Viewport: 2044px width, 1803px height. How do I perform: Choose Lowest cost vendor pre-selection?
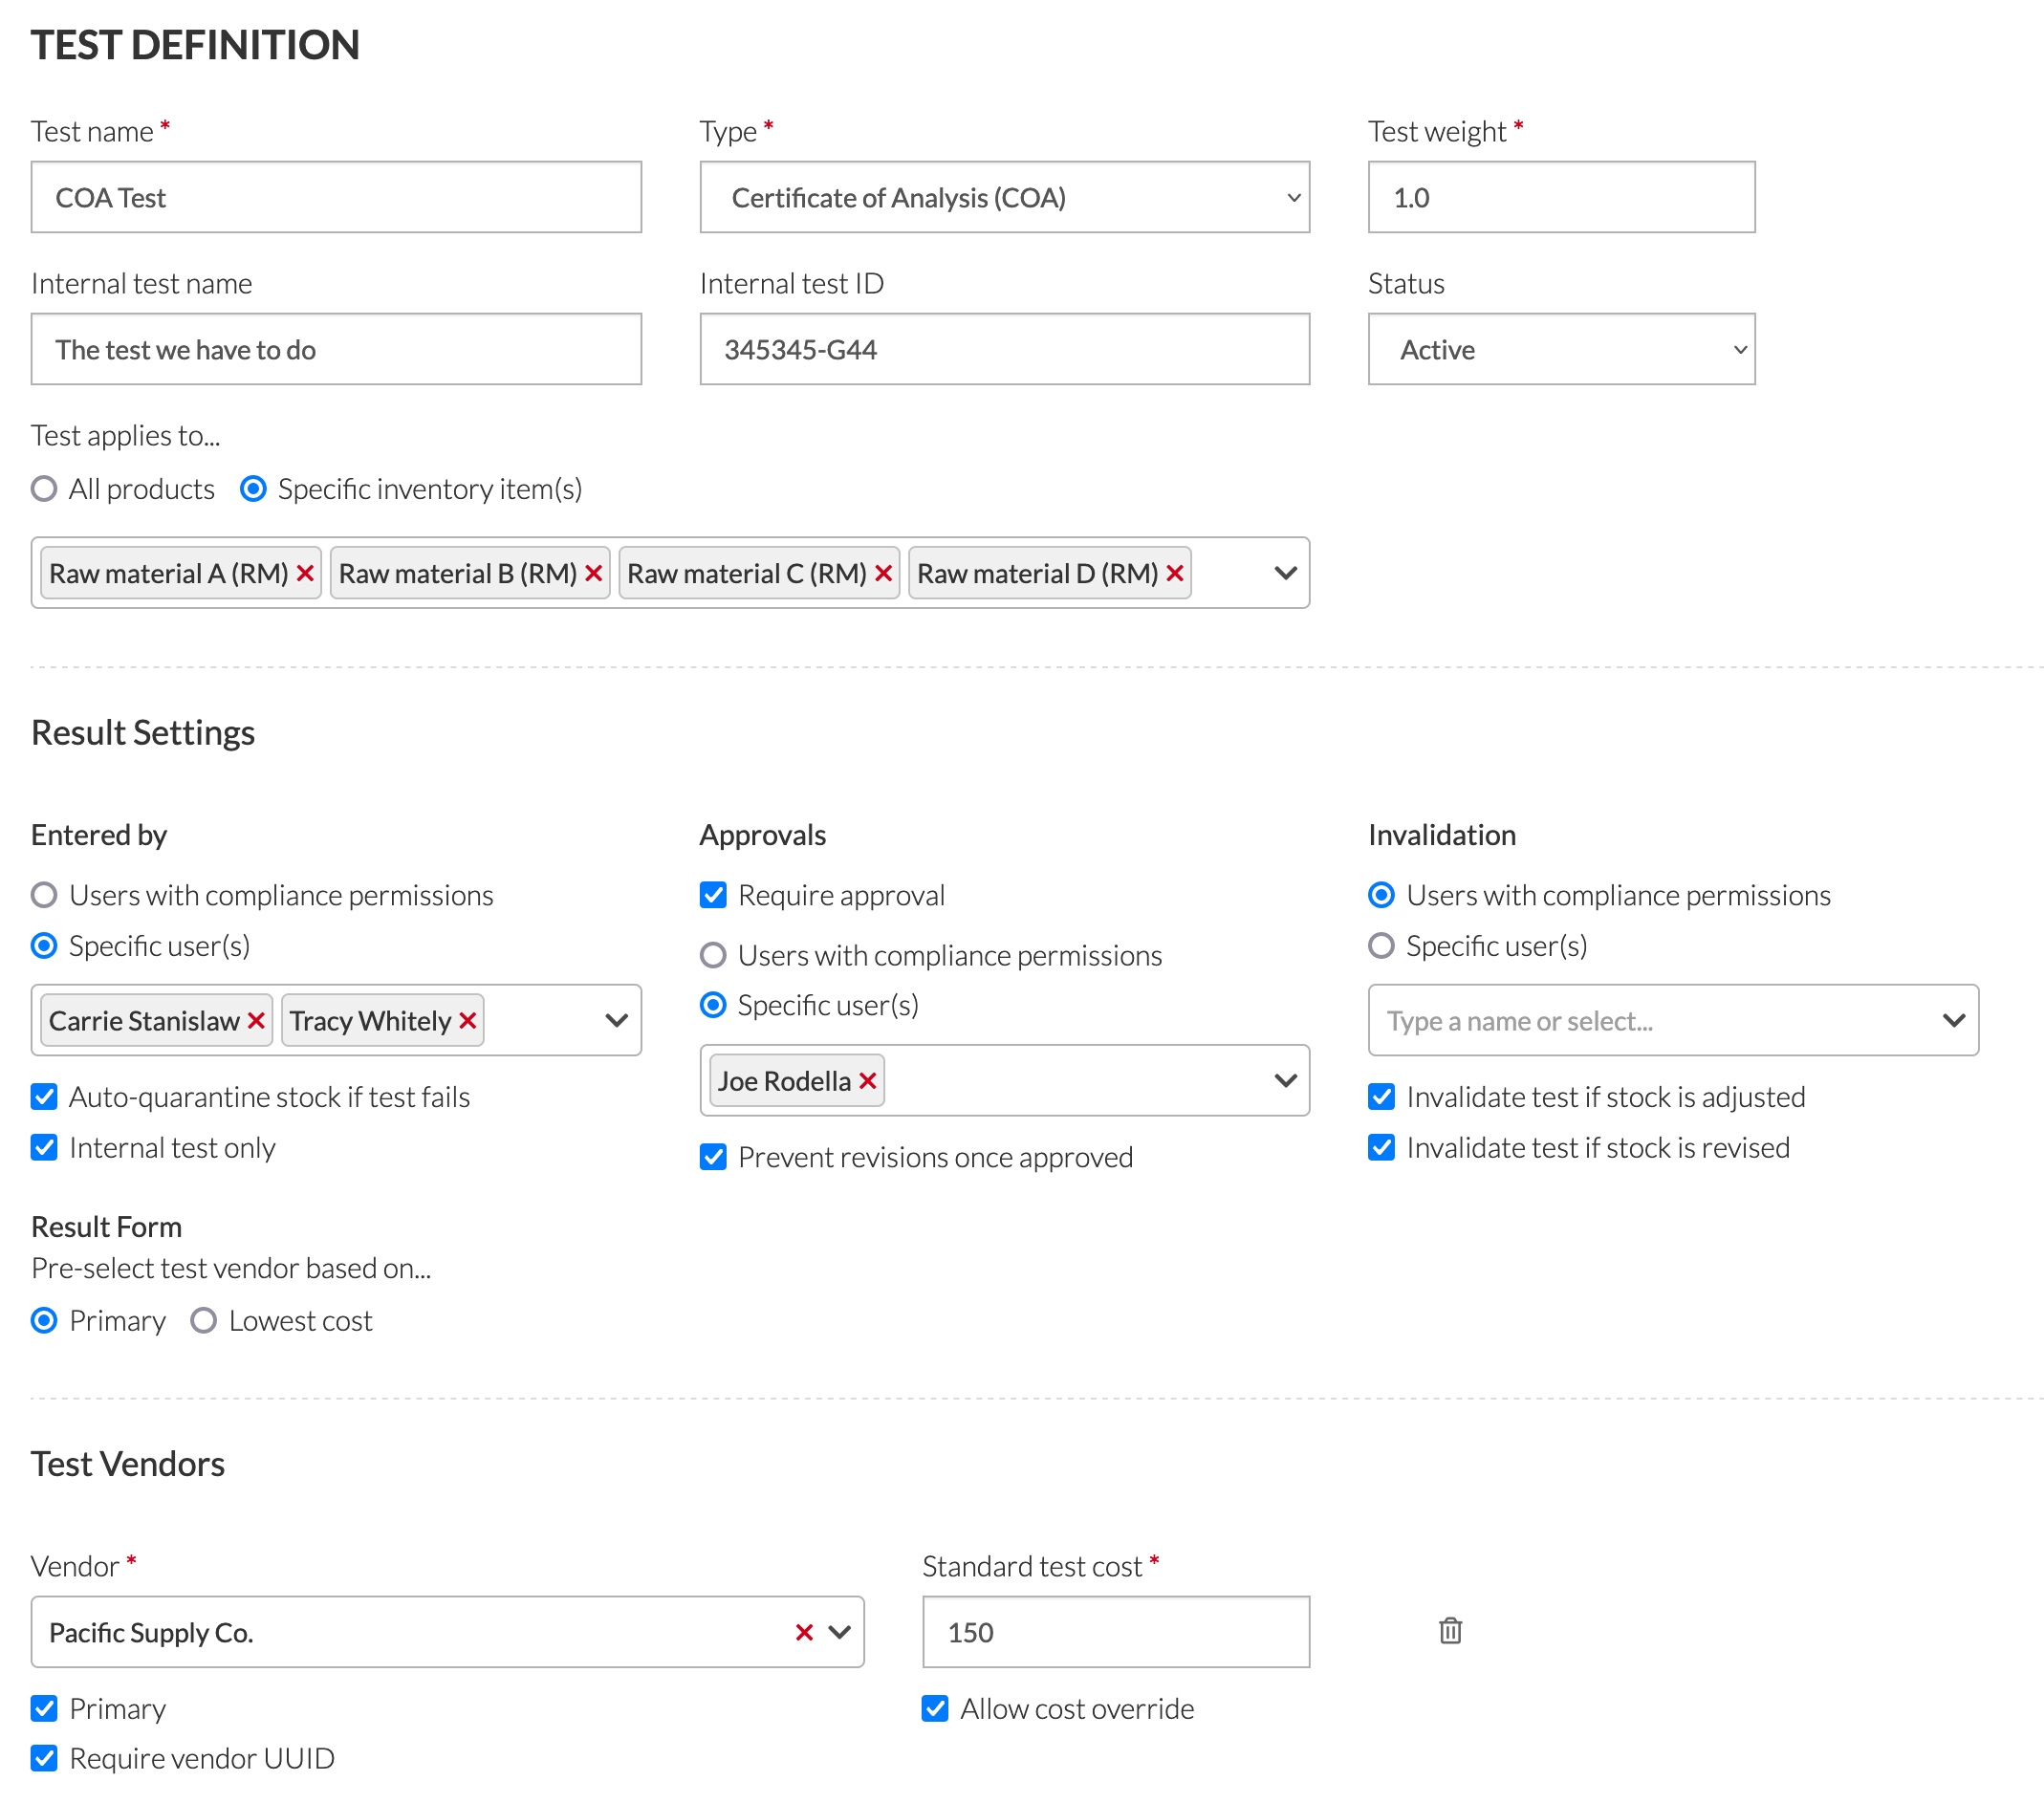click(204, 1320)
